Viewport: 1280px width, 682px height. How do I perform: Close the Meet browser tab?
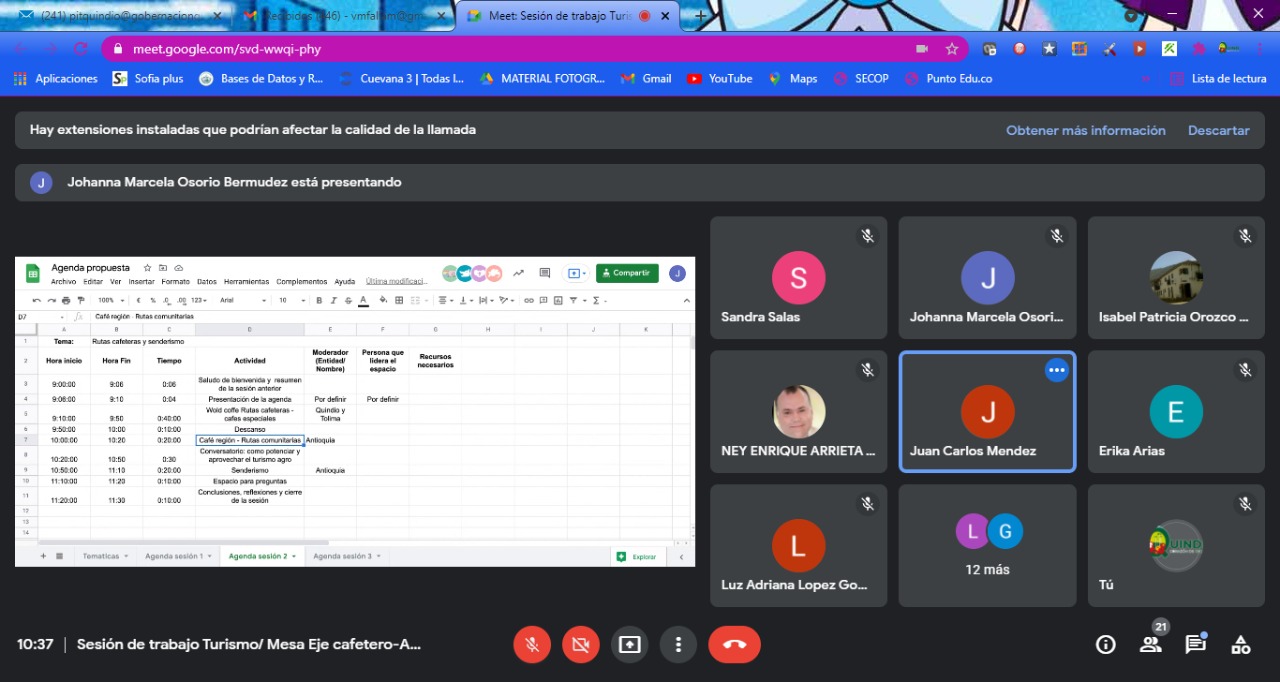(667, 16)
